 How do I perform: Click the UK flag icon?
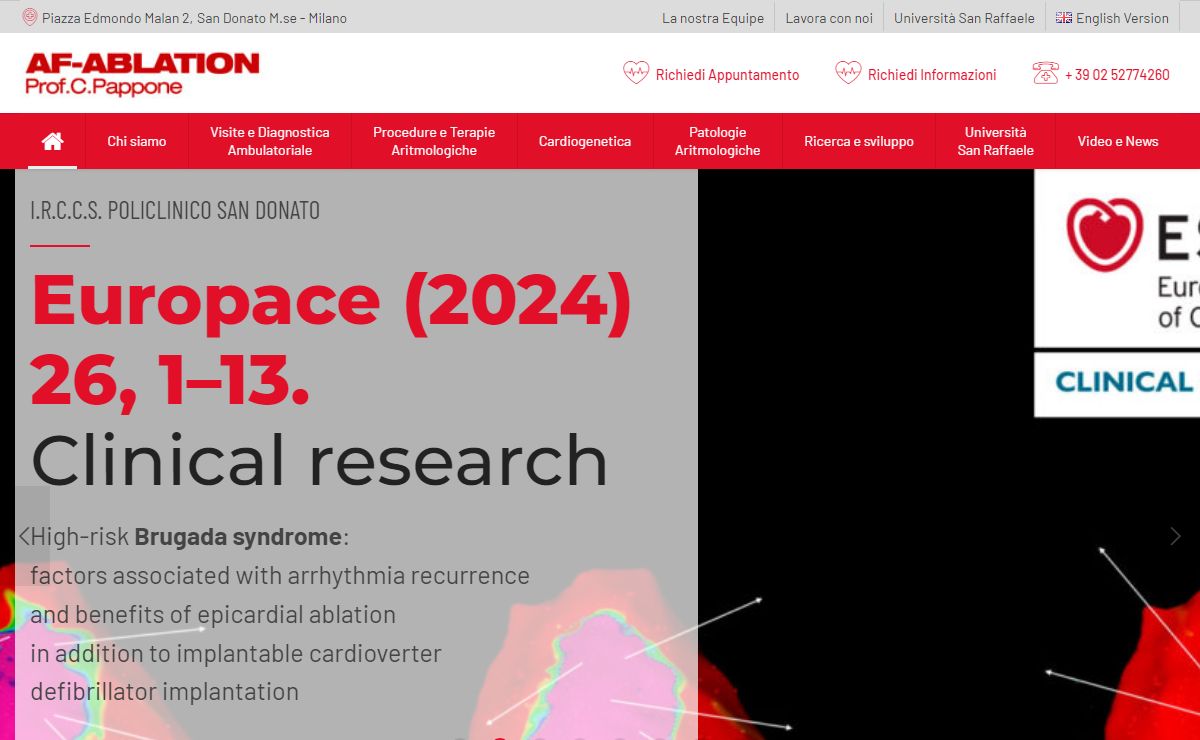[1064, 18]
